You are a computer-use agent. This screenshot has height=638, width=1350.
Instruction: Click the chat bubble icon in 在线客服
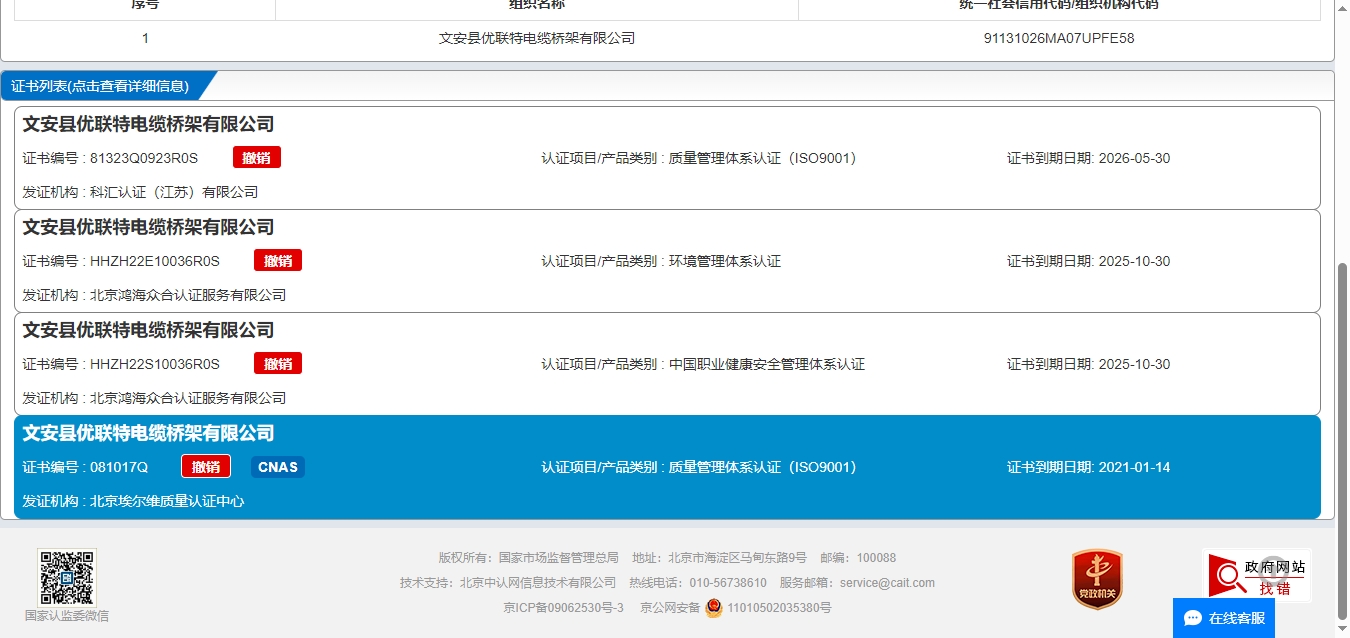click(x=1192, y=618)
